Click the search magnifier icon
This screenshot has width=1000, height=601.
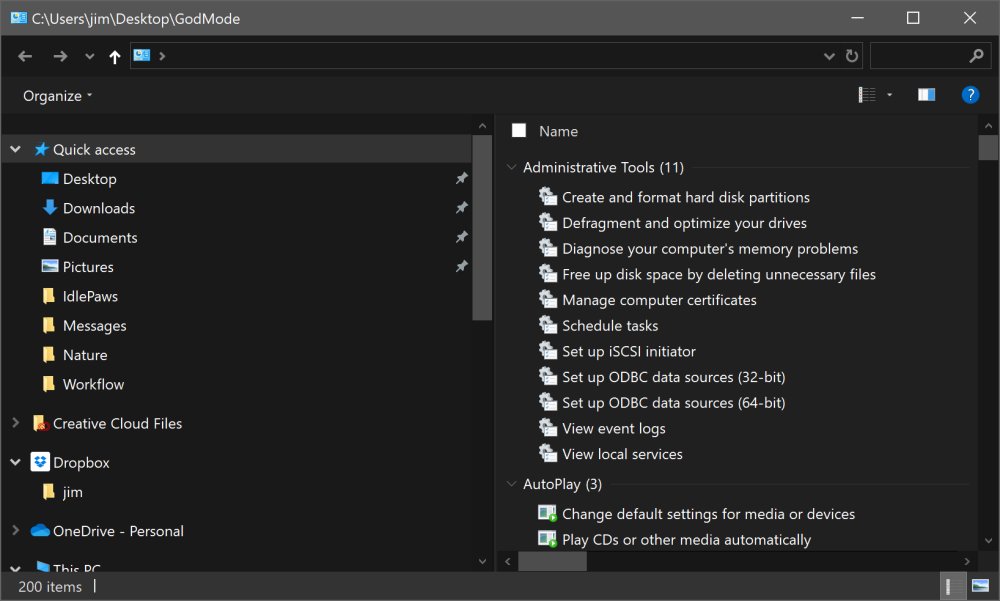tap(977, 57)
